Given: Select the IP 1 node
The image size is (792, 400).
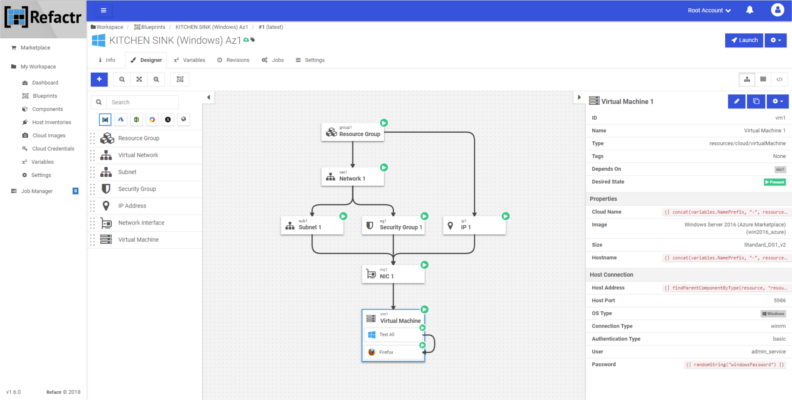Looking at the screenshot, I should pos(474,225).
